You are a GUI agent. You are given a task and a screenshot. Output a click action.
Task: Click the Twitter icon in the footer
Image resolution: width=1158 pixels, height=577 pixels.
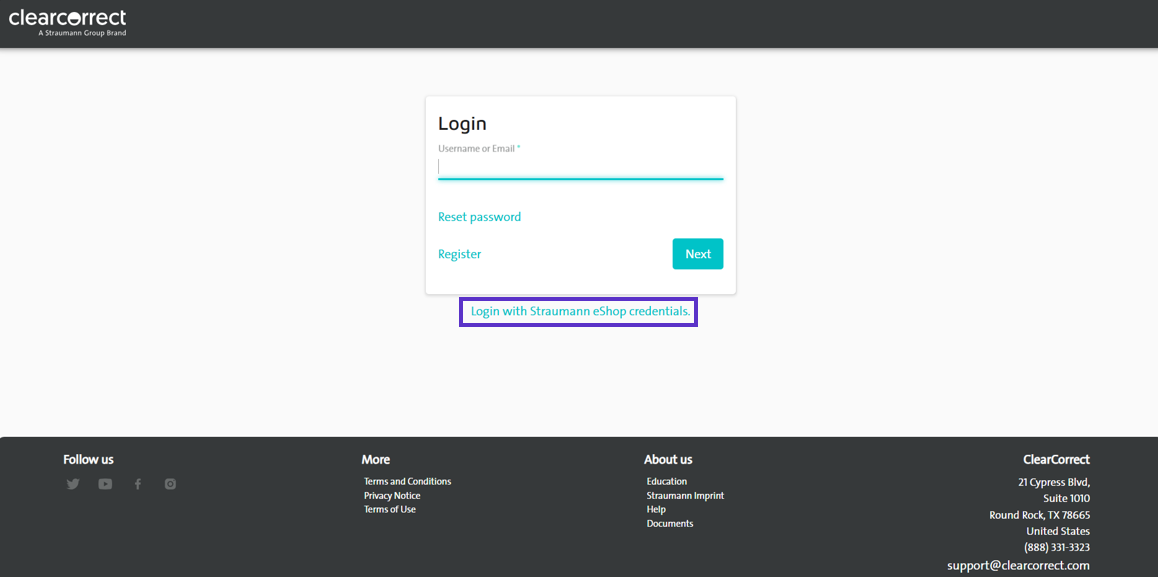[72, 483]
